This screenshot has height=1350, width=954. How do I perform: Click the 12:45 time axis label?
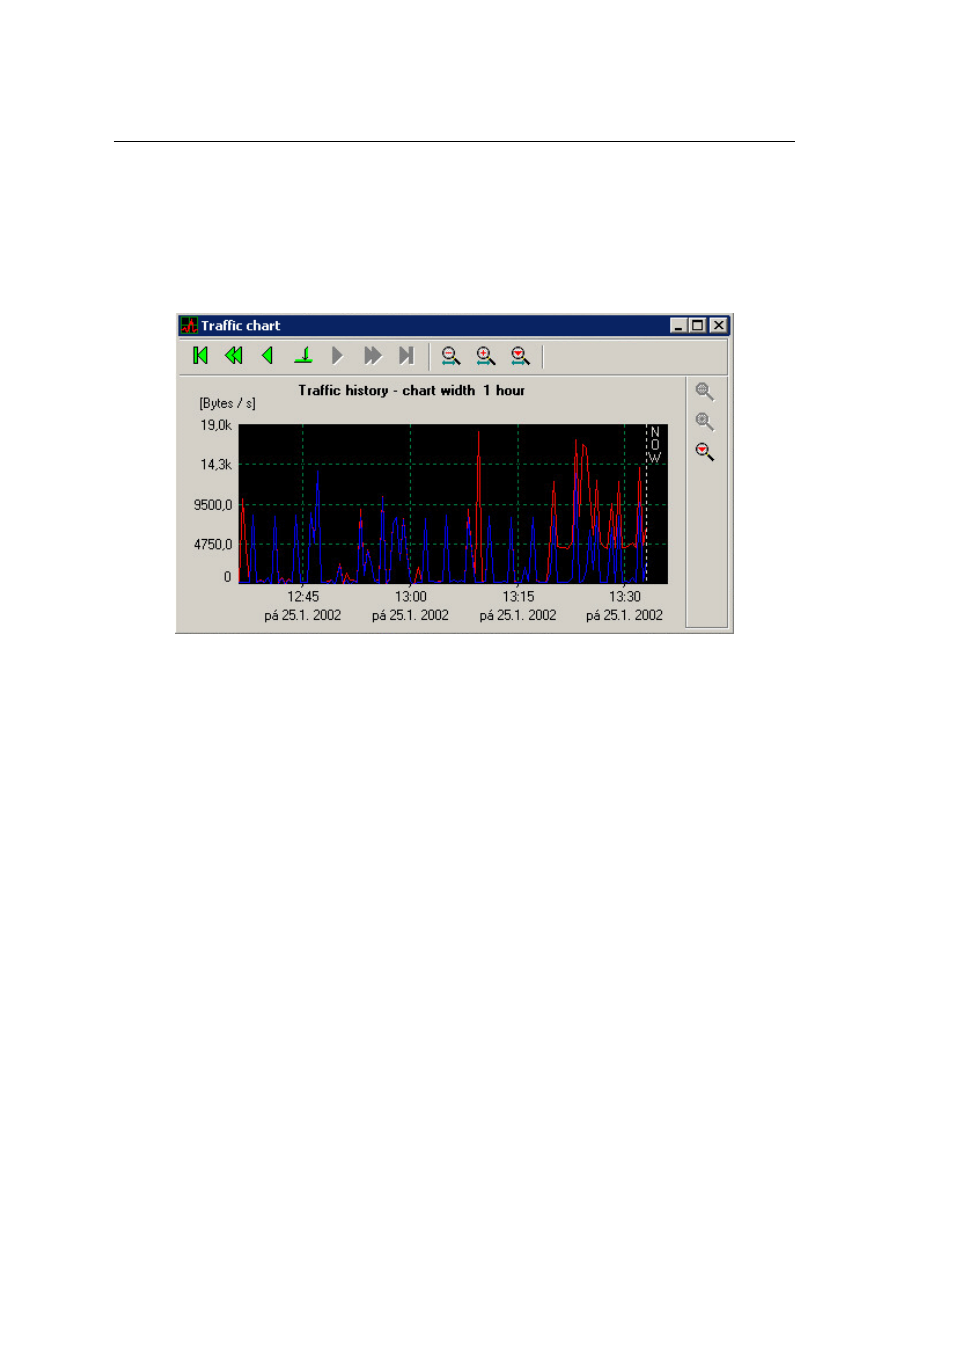303,597
